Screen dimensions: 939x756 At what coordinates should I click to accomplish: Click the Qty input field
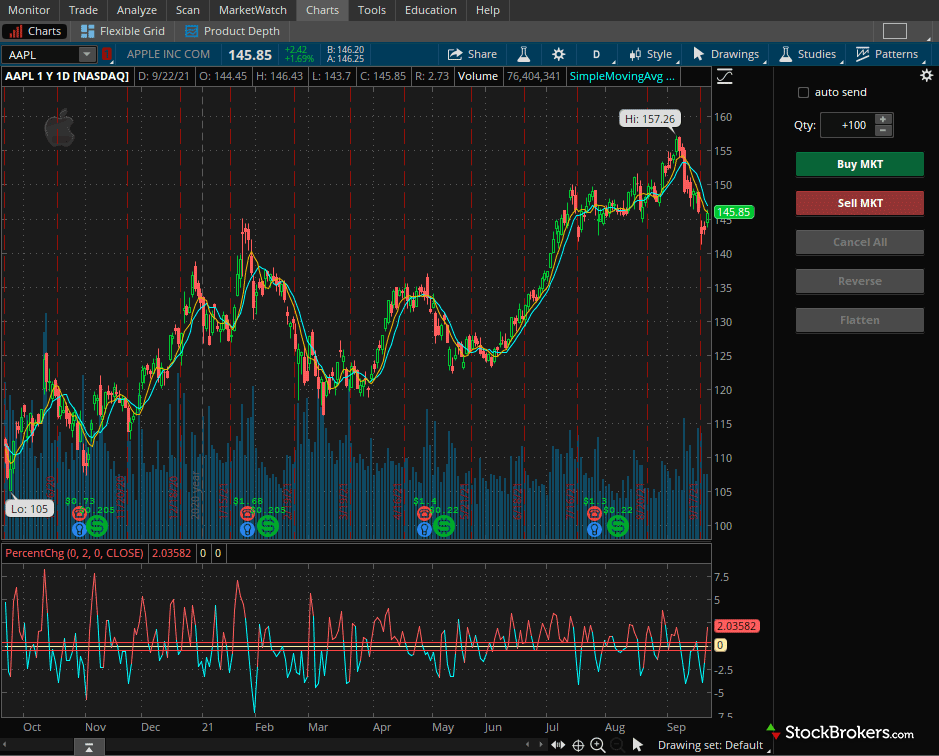(846, 125)
